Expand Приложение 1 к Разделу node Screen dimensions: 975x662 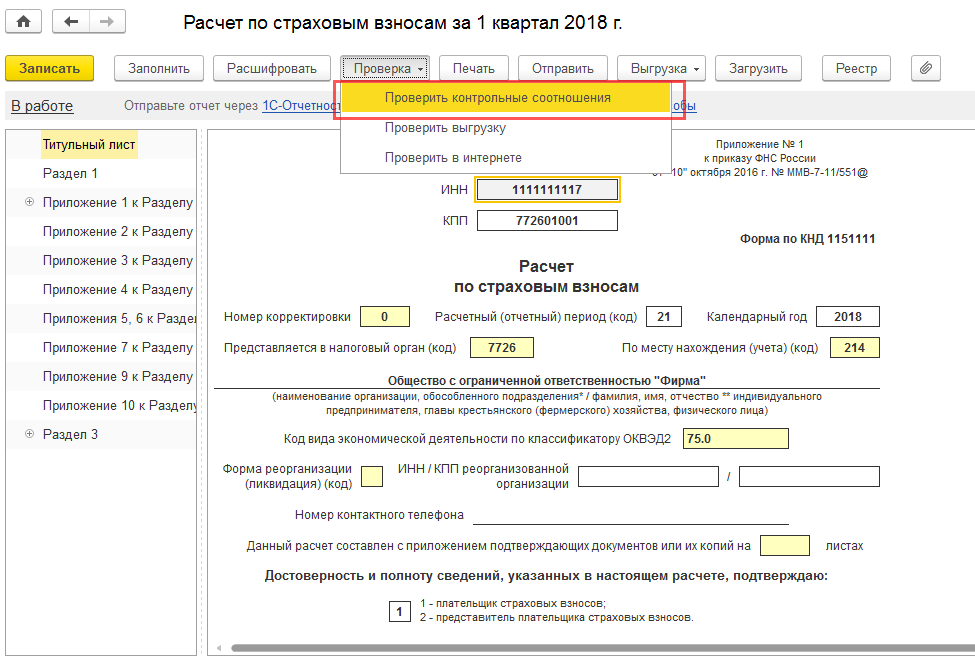[29, 202]
